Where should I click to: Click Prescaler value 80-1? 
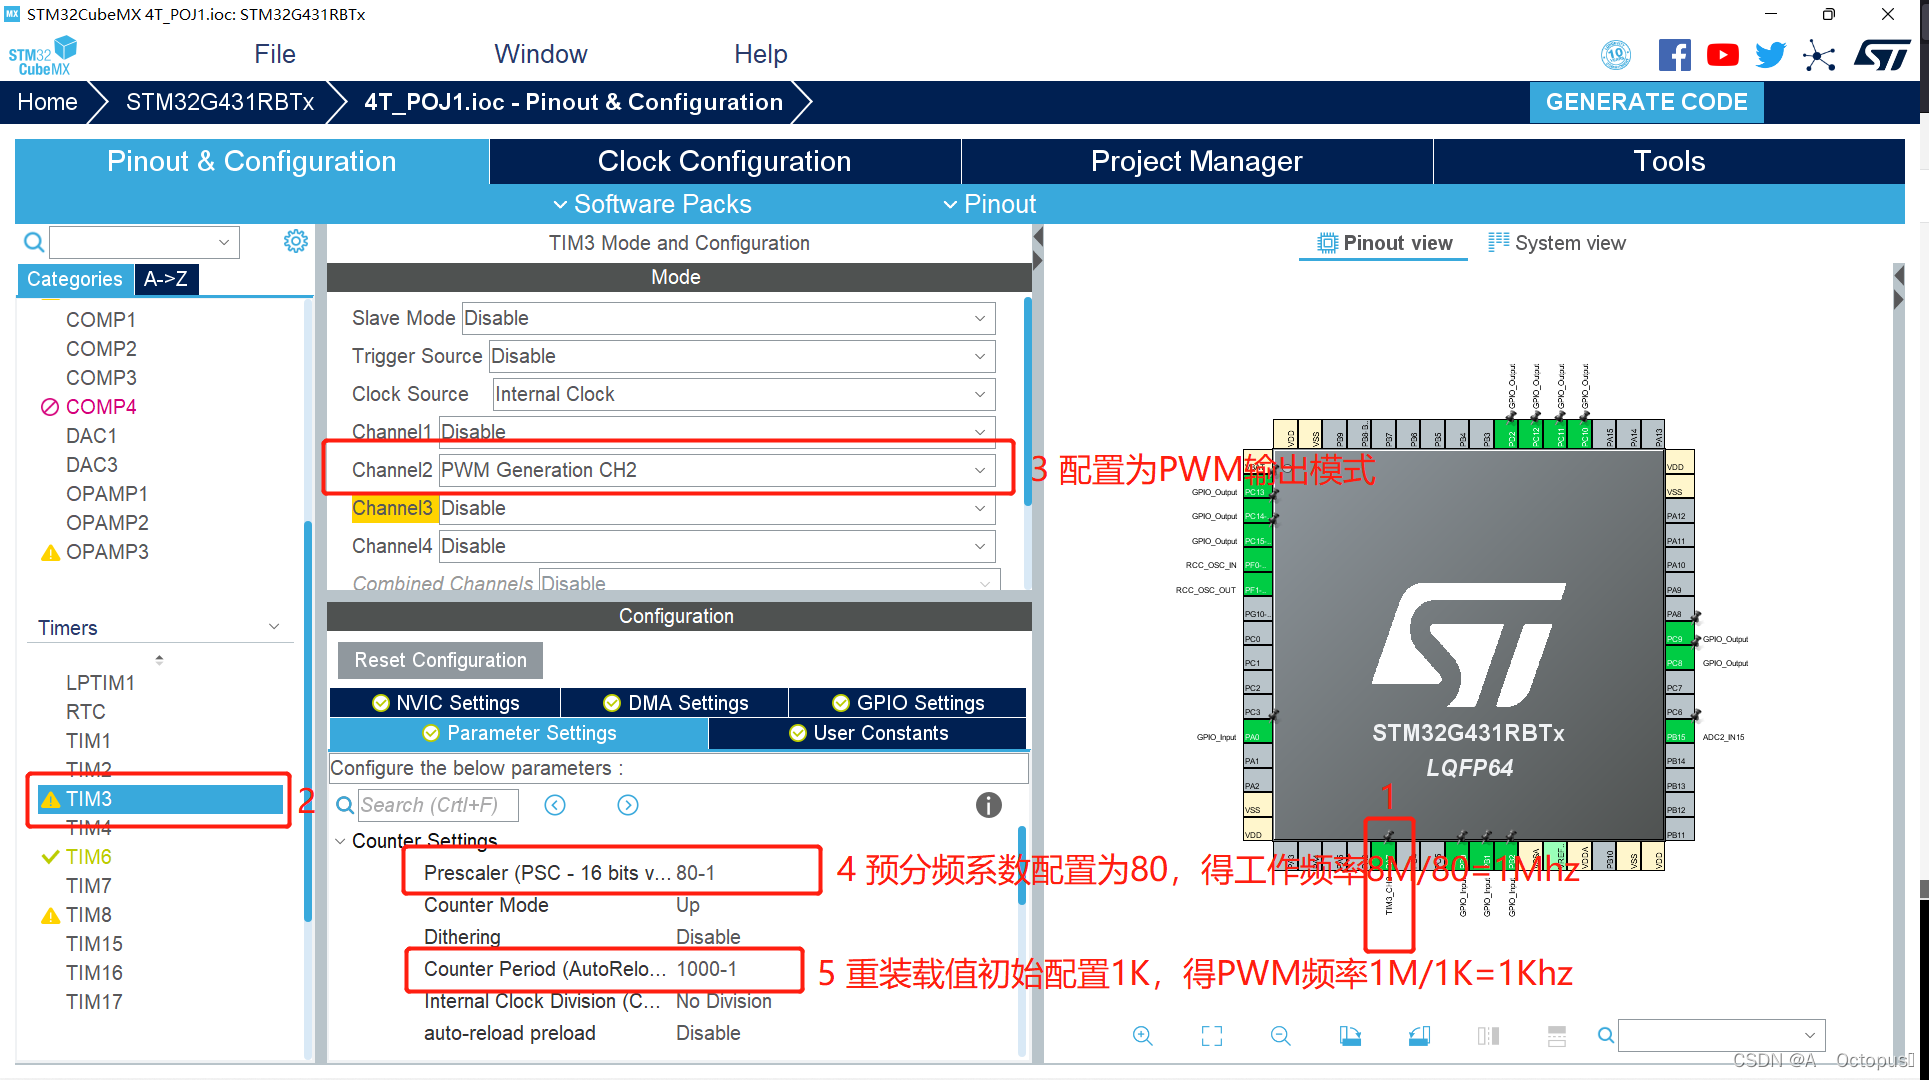click(x=695, y=873)
